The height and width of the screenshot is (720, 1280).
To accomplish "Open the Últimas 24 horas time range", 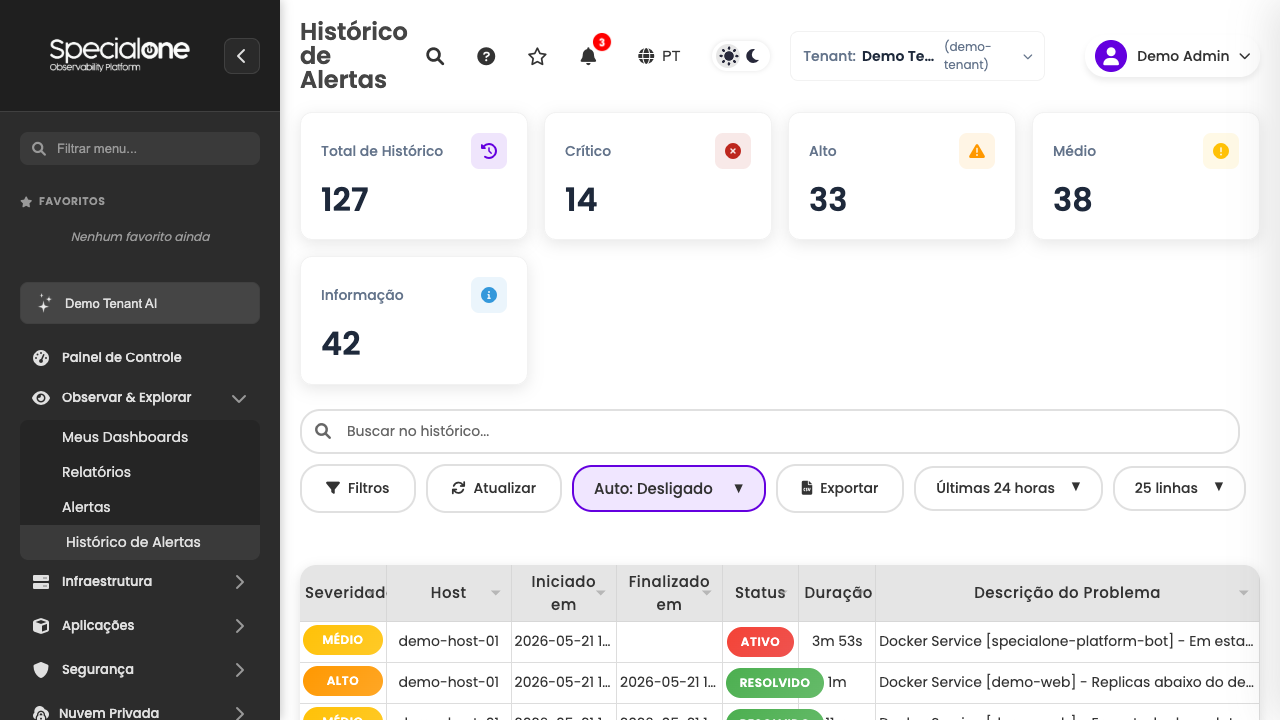I will point(1008,488).
